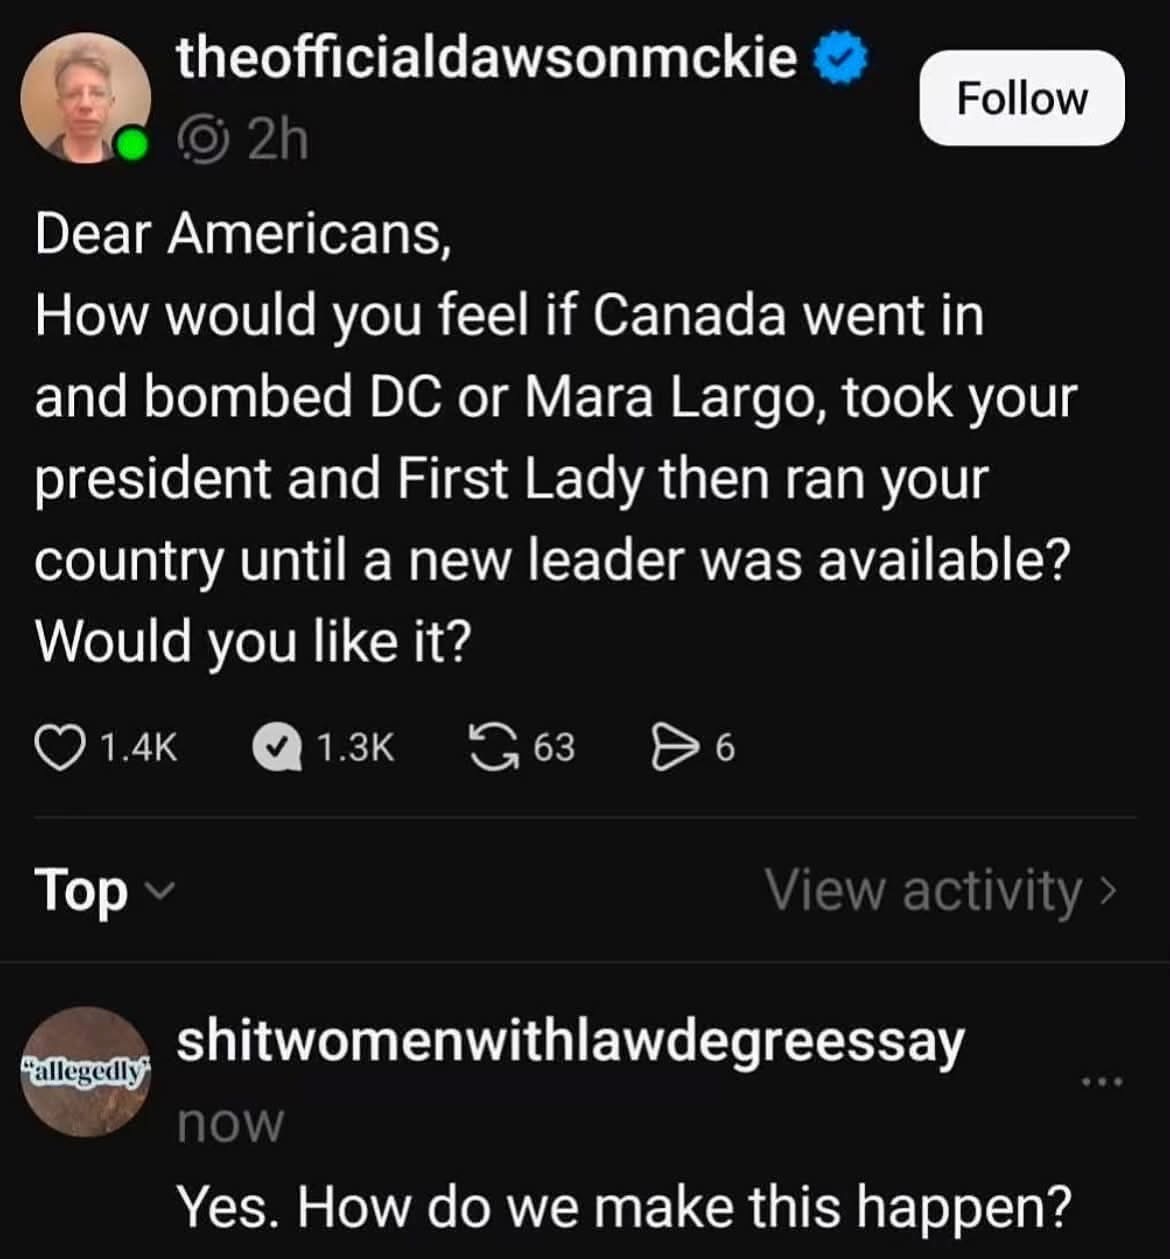
Task: Follow theofficialdawsonmckie
Action: coord(1021,99)
